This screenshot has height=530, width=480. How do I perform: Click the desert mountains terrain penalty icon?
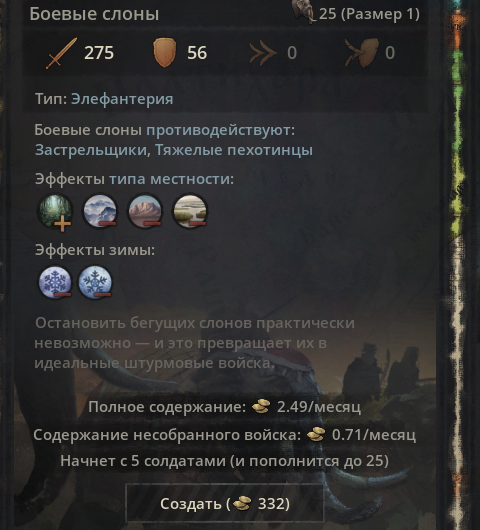click(x=145, y=211)
